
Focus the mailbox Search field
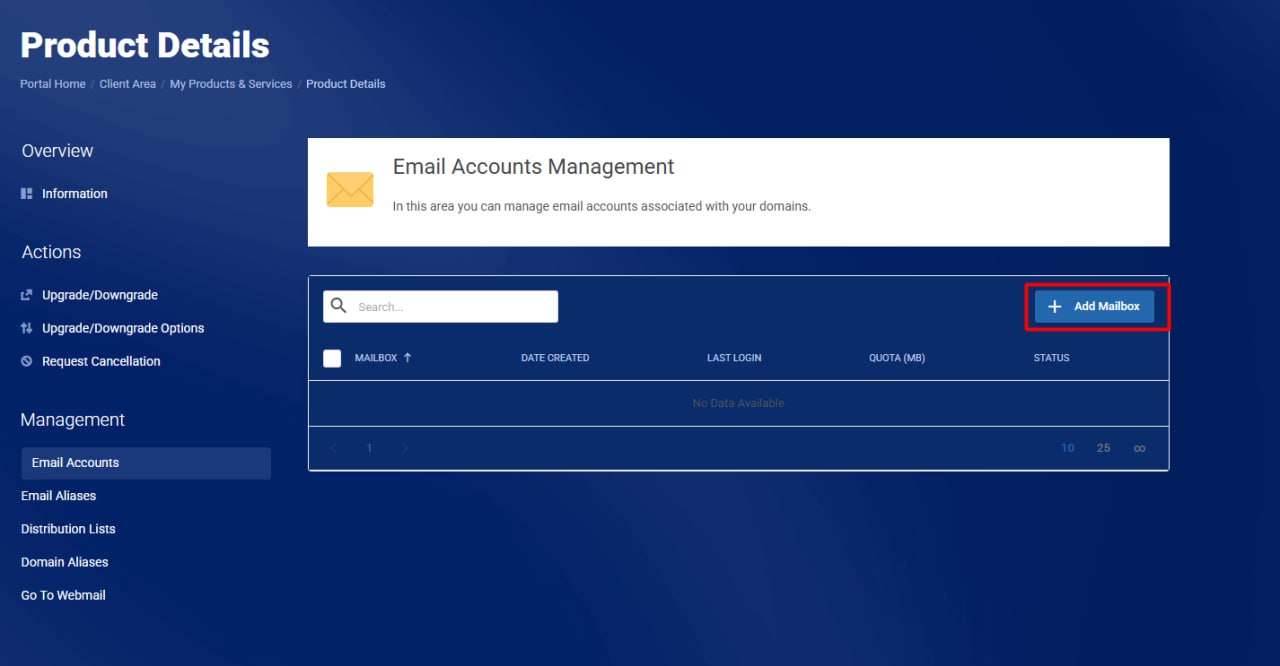point(440,307)
